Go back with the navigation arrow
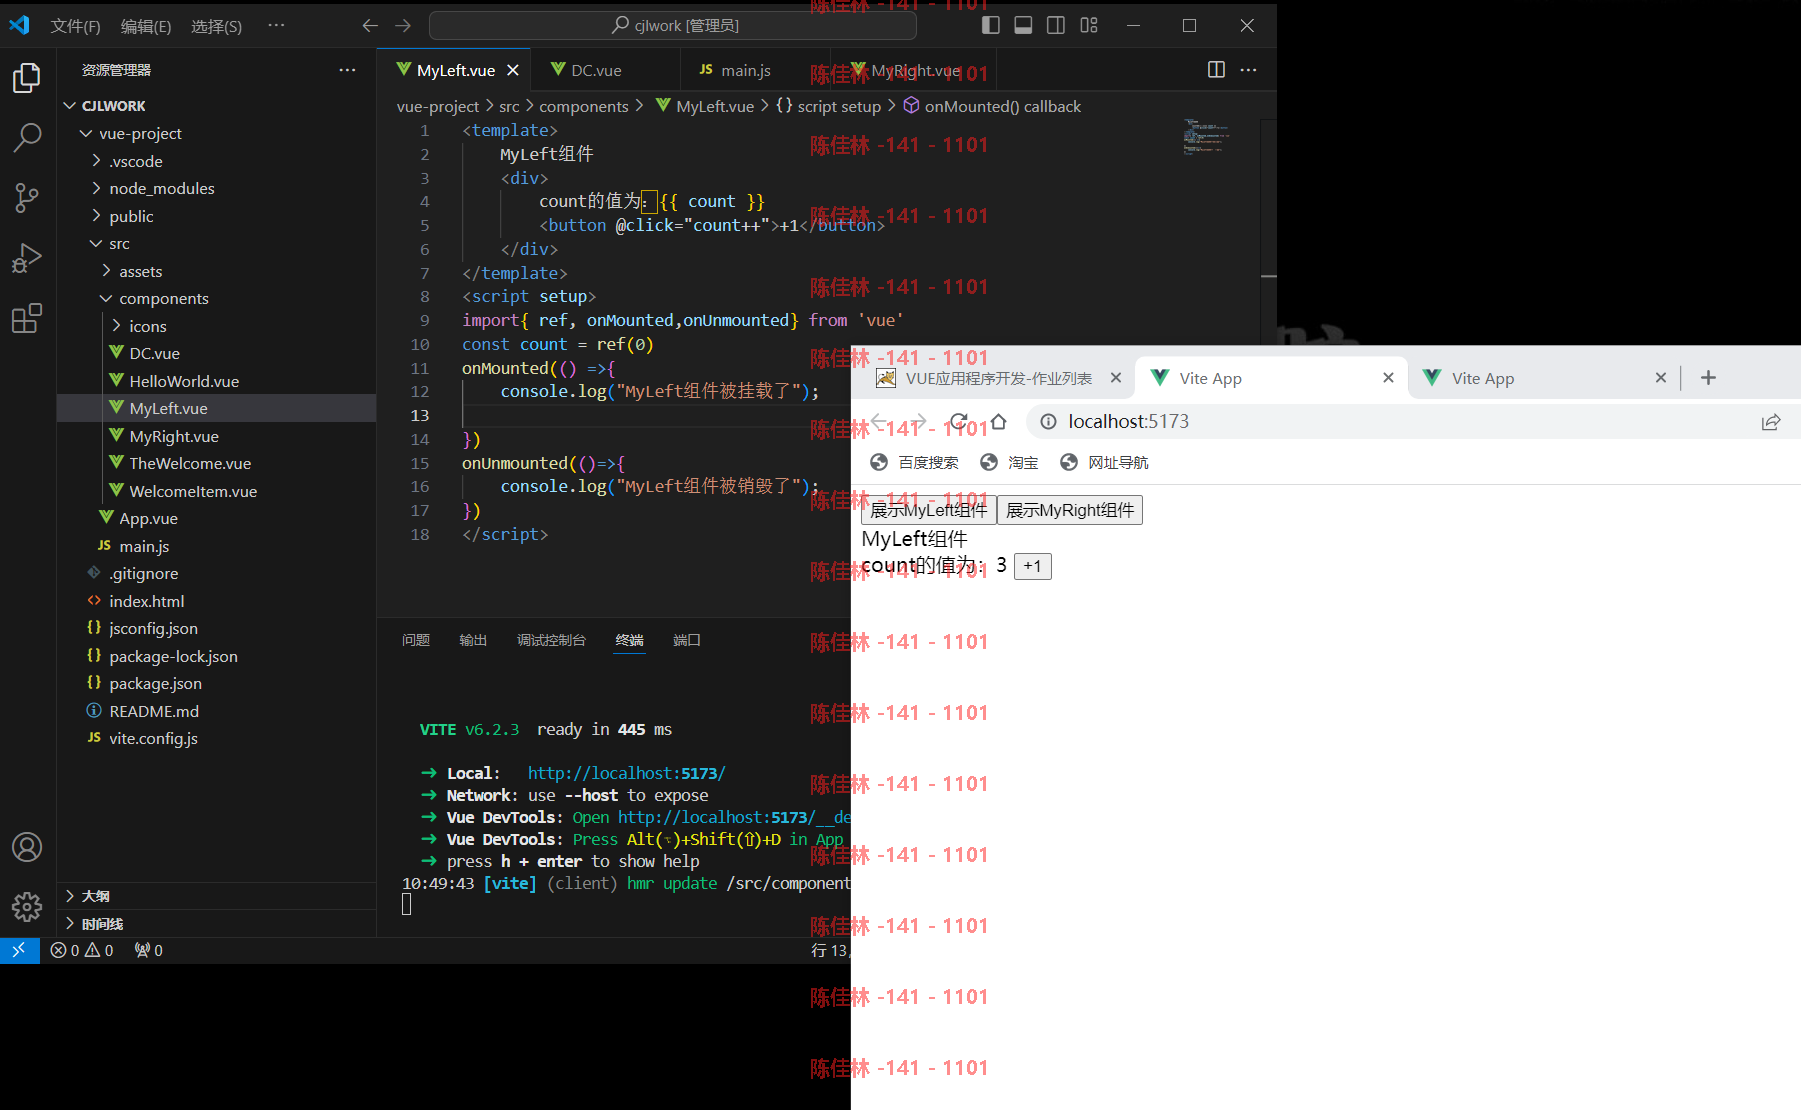 point(370,25)
